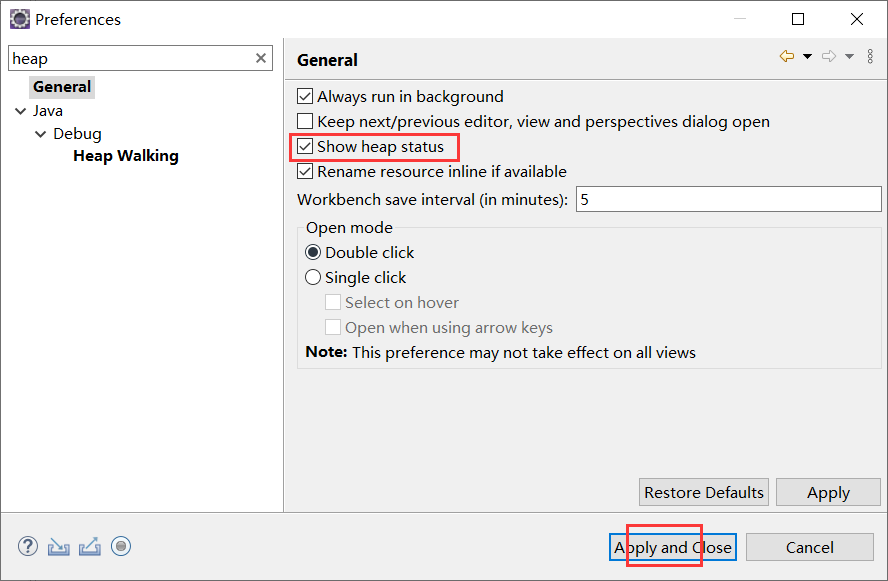The height and width of the screenshot is (581, 888).
Task: Click the Export preferences icon
Action: [x=89, y=546]
